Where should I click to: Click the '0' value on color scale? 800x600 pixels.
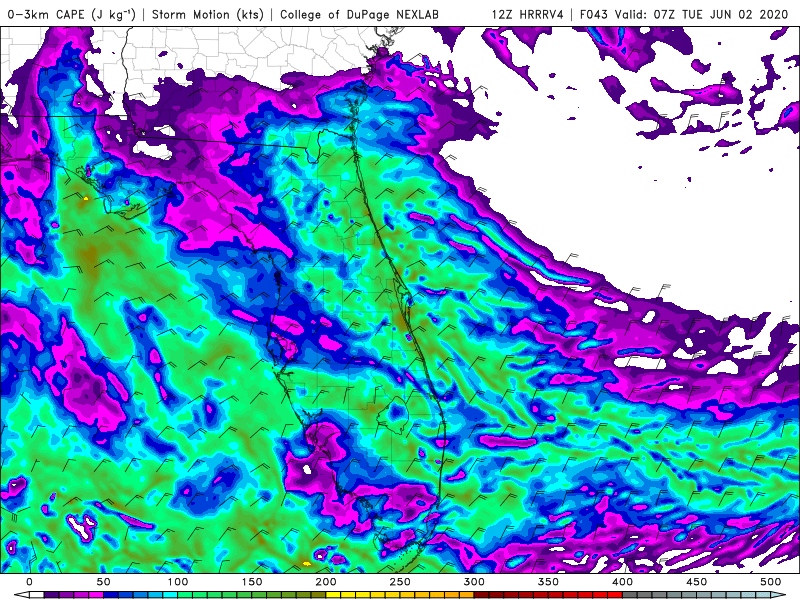click(29, 582)
